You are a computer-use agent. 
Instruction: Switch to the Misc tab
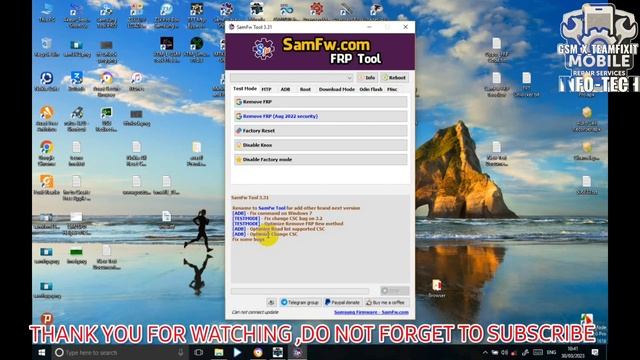click(x=392, y=89)
